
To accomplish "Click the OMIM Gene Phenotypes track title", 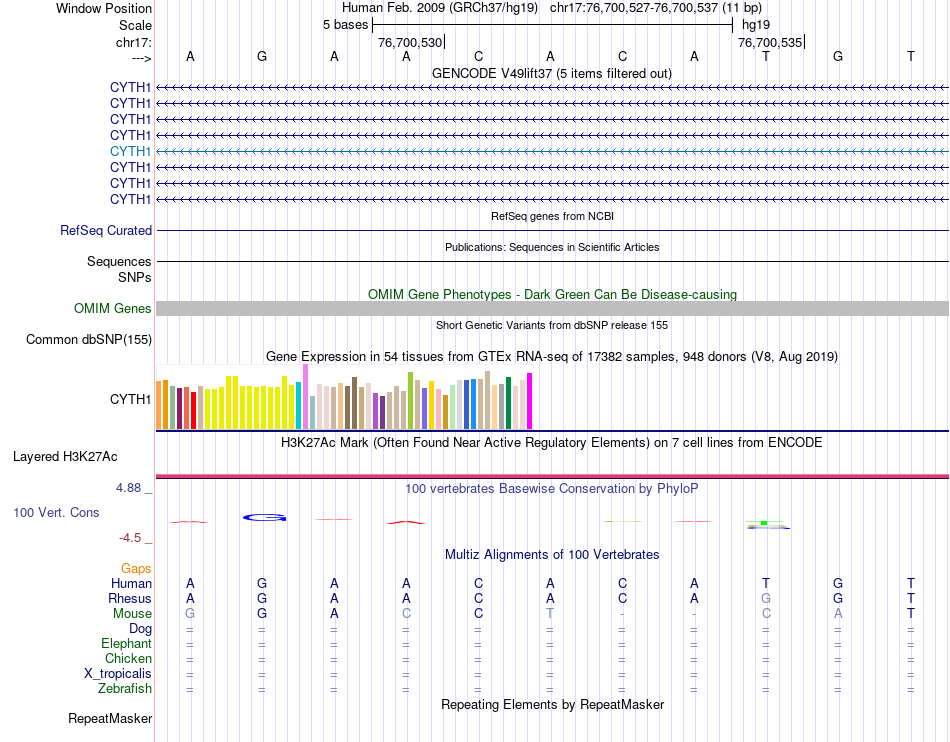I will coord(552,294).
